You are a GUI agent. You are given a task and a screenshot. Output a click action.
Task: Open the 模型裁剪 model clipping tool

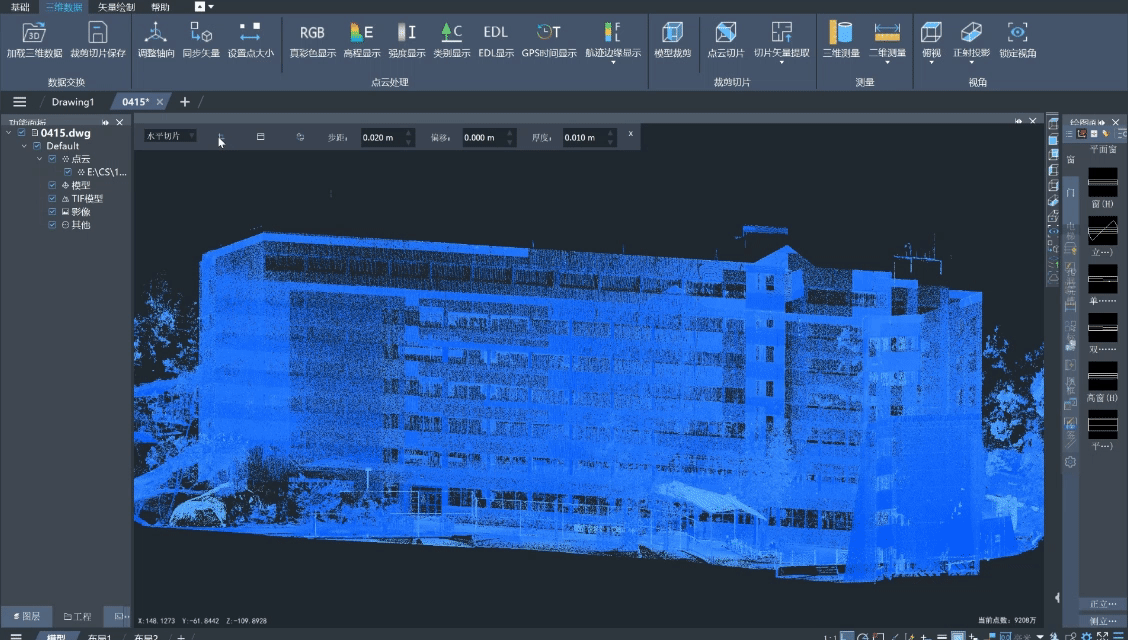pyautogui.click(x=672, y=33)
